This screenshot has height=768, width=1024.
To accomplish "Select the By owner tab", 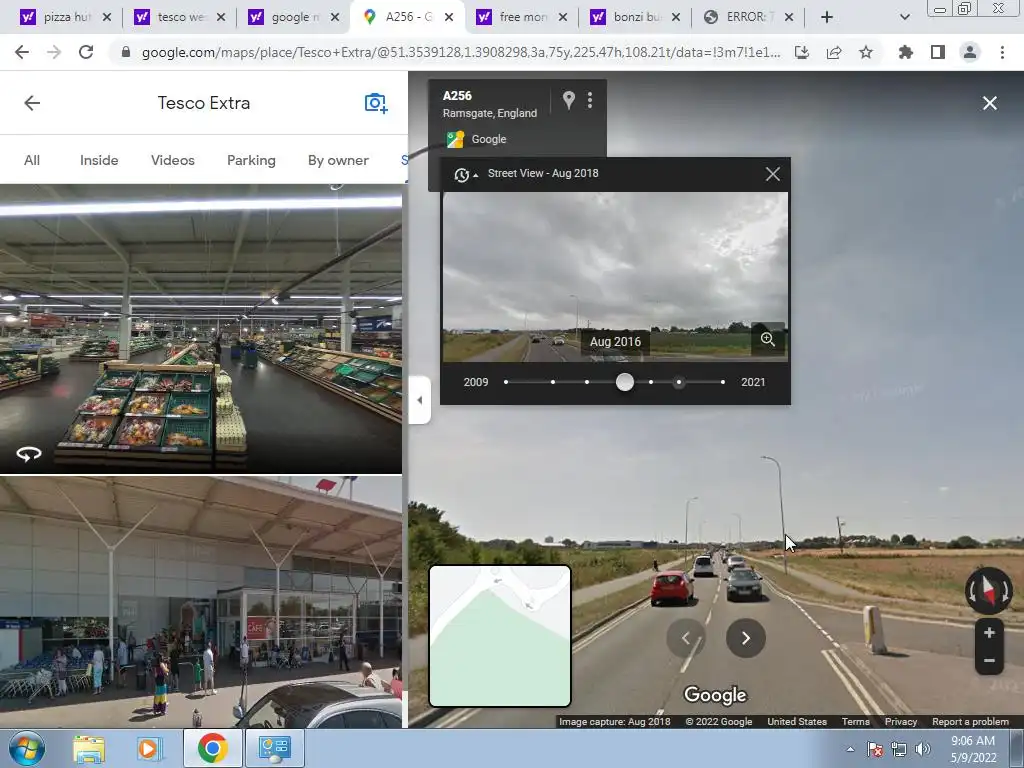I will (338, 160).
